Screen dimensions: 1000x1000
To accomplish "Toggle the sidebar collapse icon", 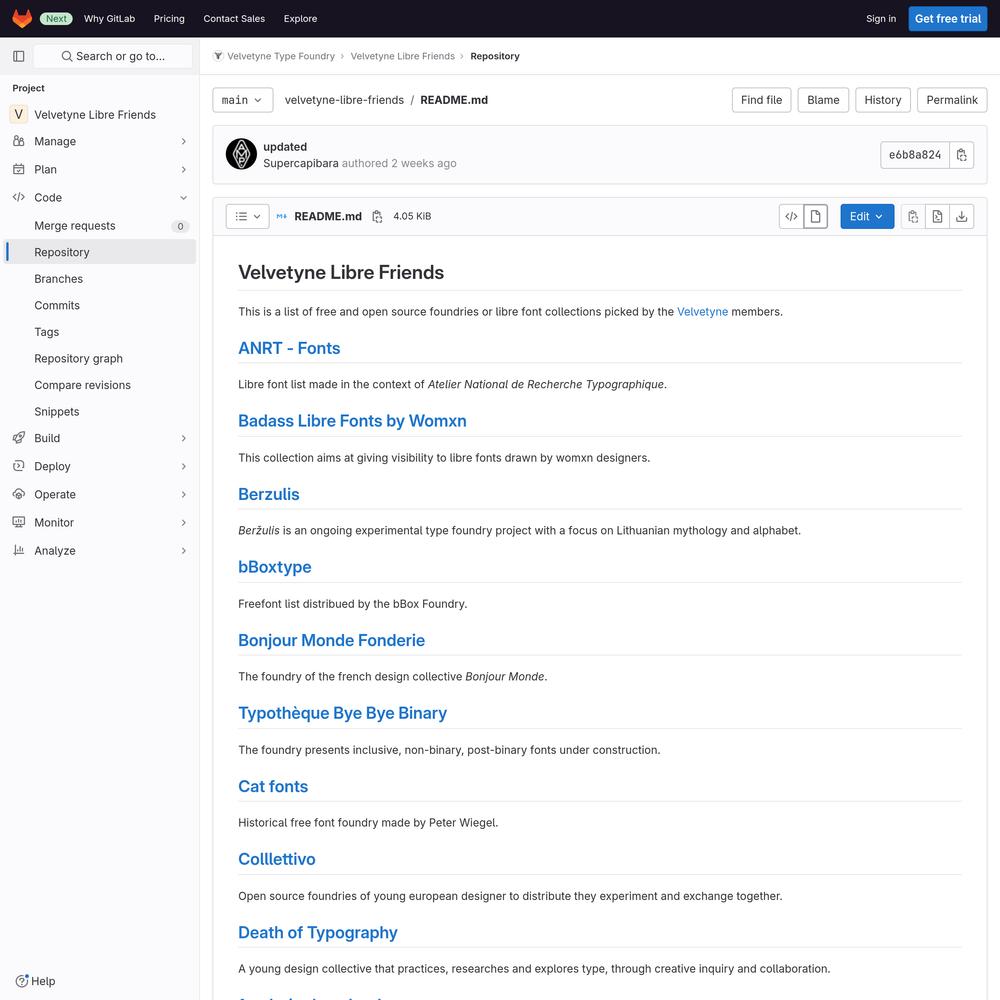I will point(18,56).
